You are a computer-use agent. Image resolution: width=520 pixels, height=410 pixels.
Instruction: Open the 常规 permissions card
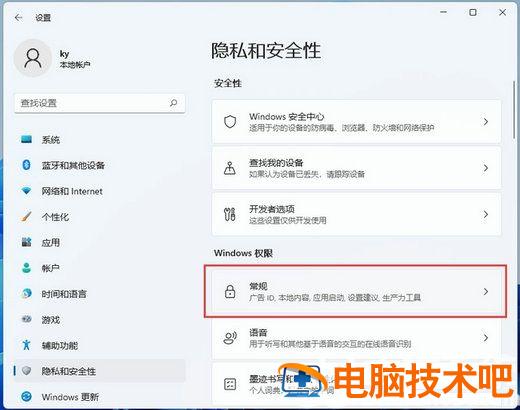356,291
